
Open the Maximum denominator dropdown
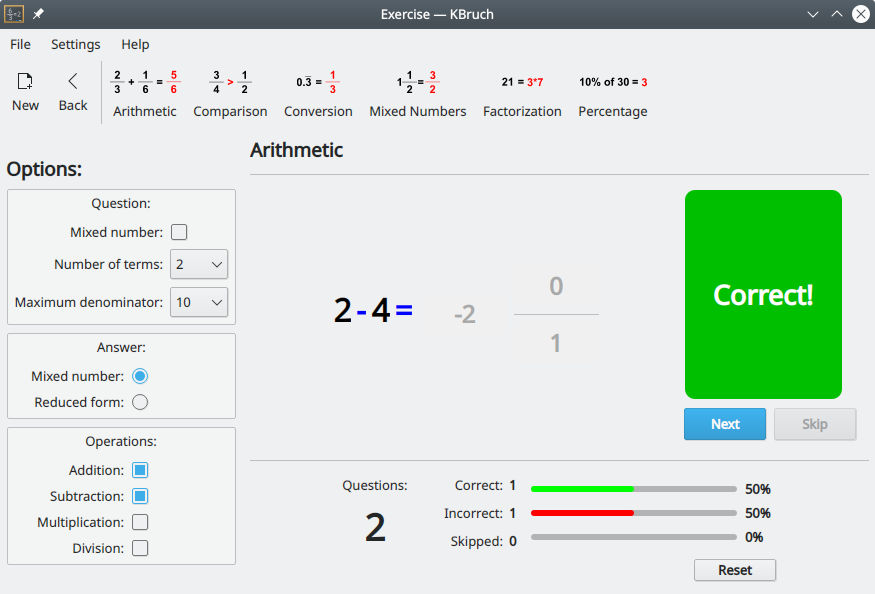point(199,302)
